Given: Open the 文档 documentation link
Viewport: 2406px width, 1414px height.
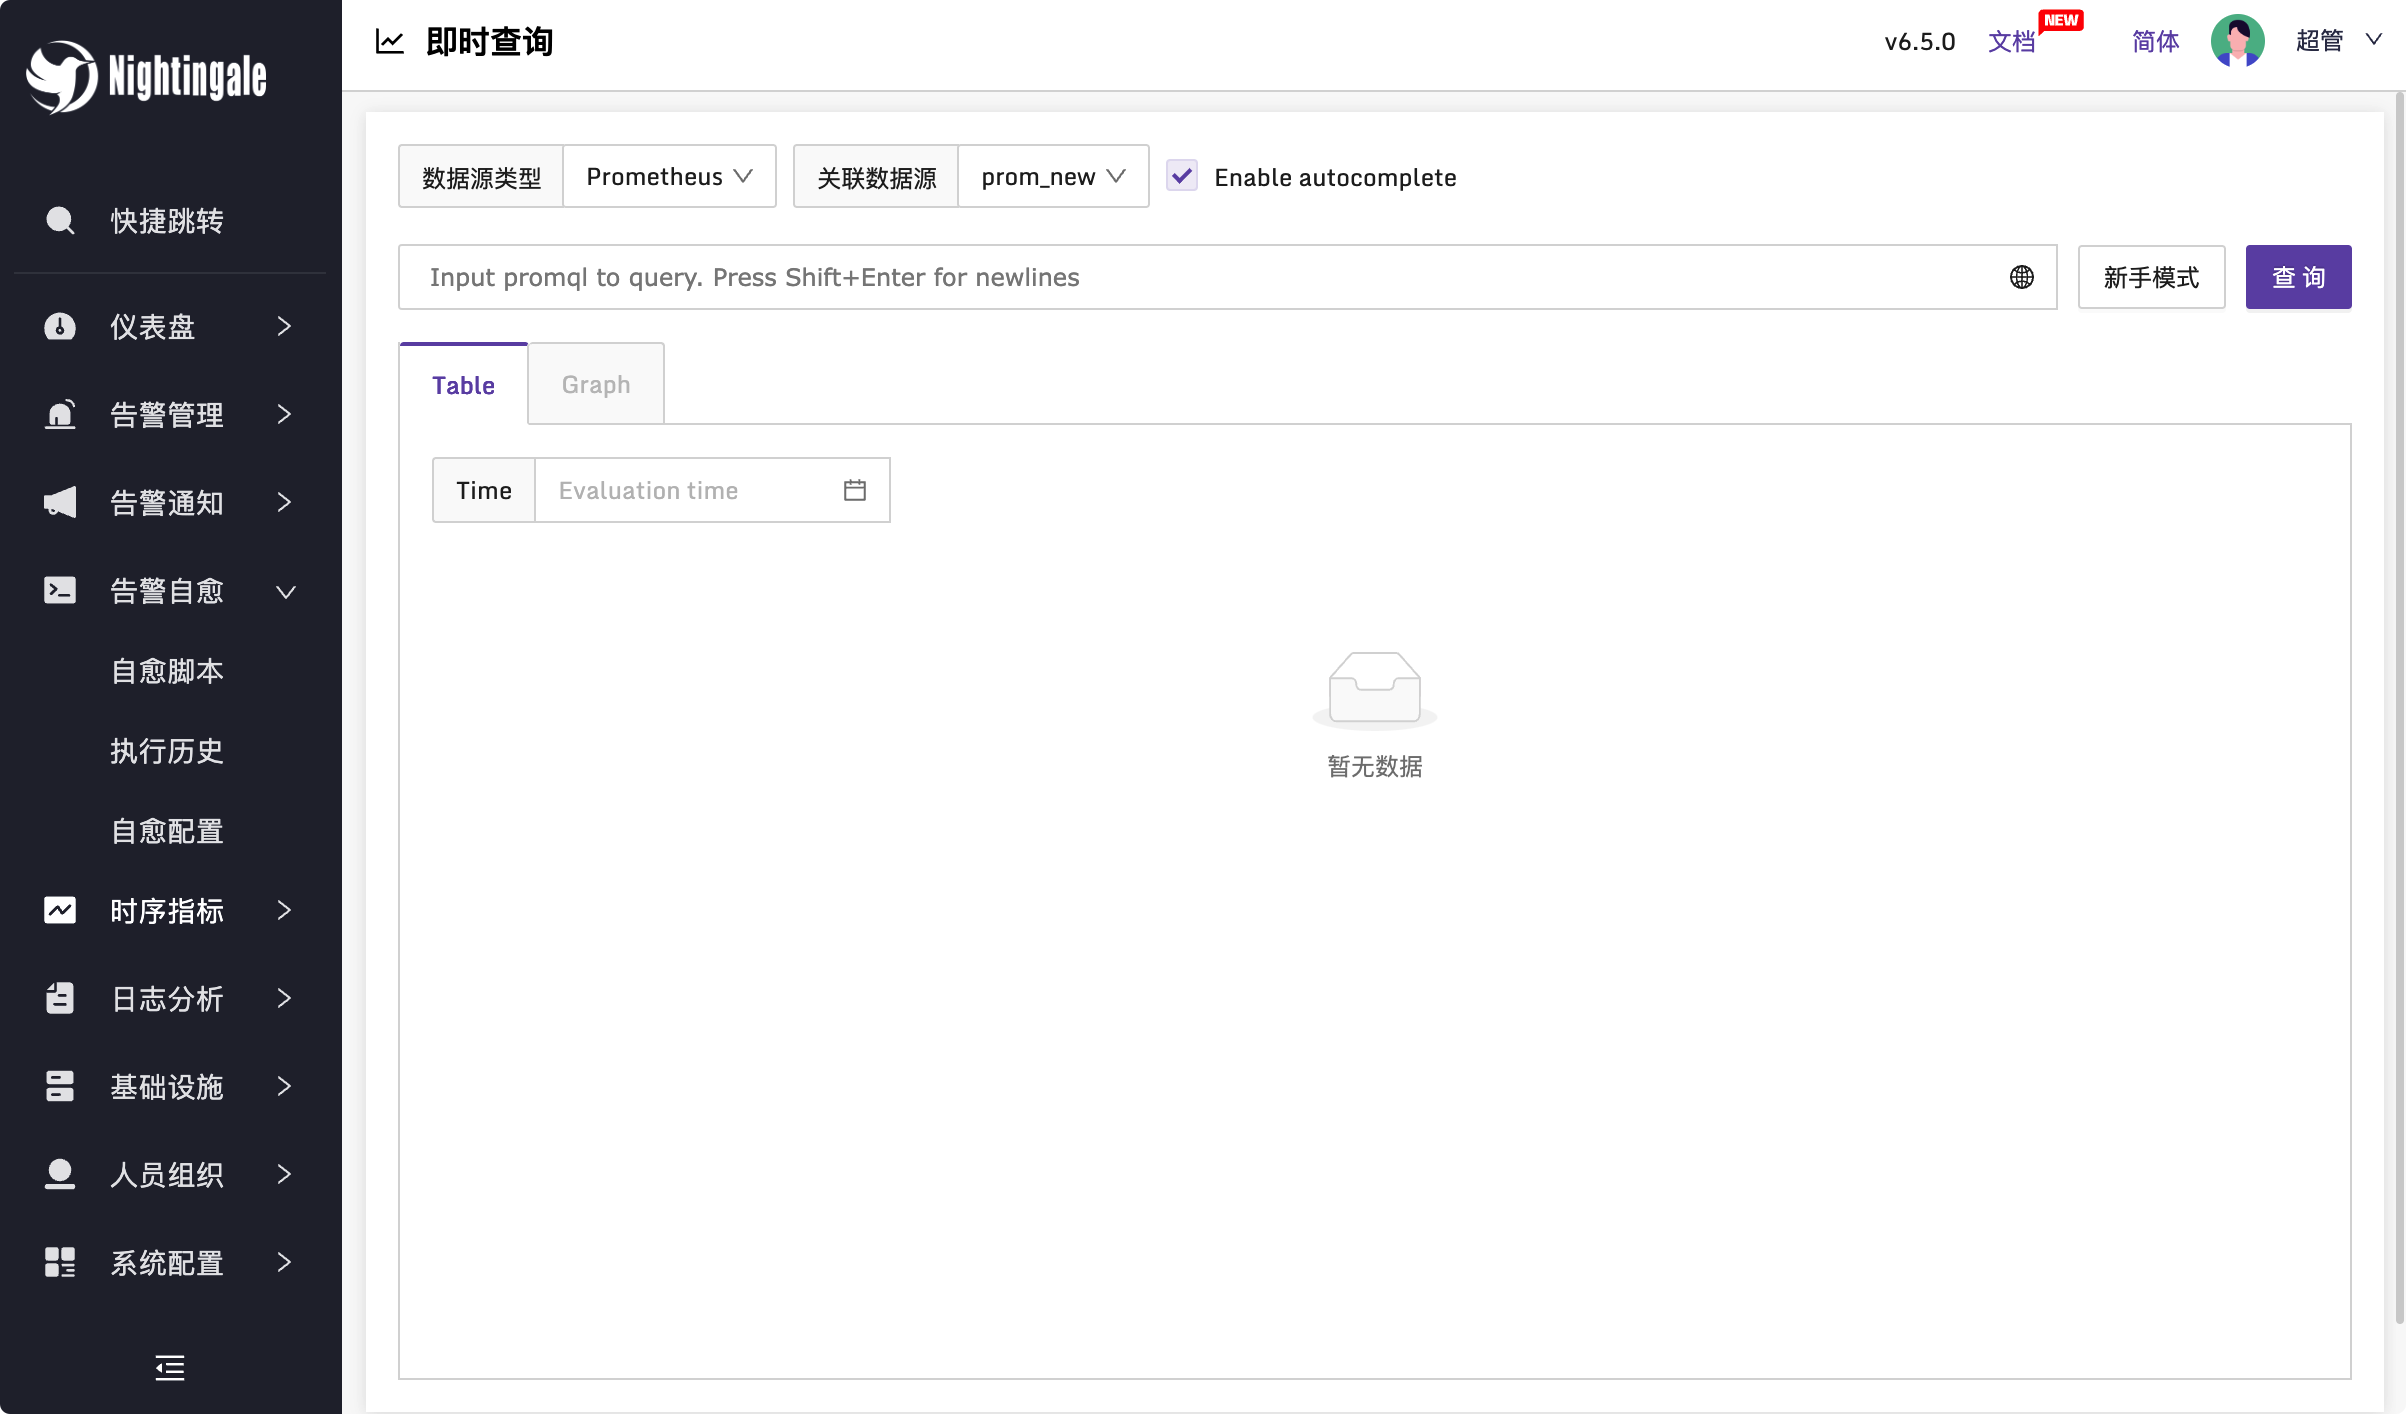Looking at the screenshot, I should click(x=2011, y=41).
